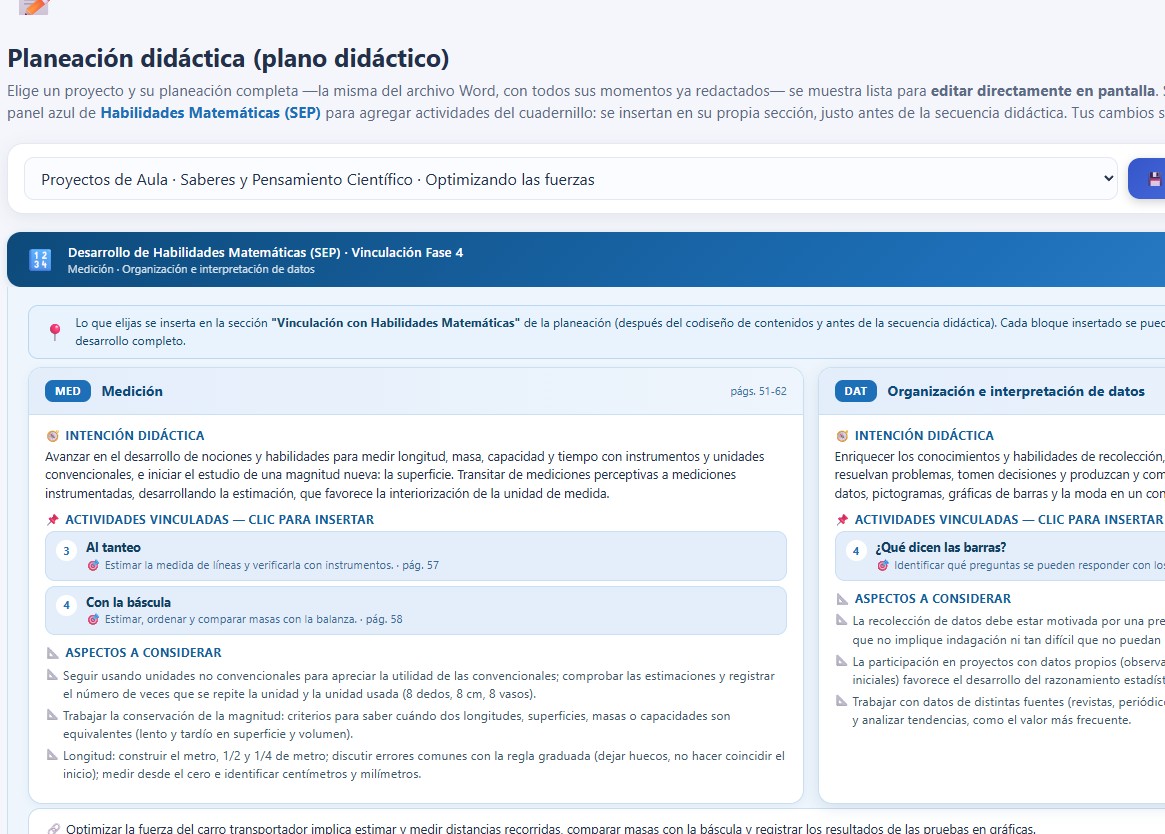Insert the 'Con la báscula' activity

[415, 610]
